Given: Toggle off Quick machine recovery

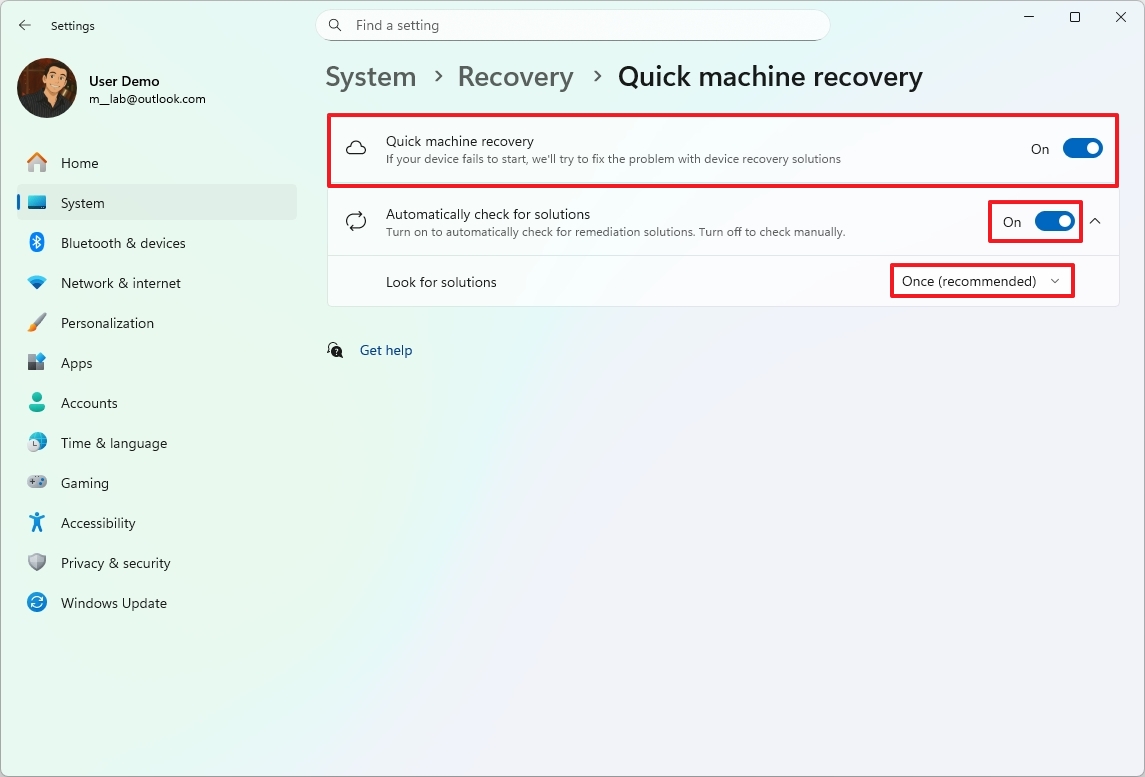Looking at the screenshot, I should [1081, 147].
